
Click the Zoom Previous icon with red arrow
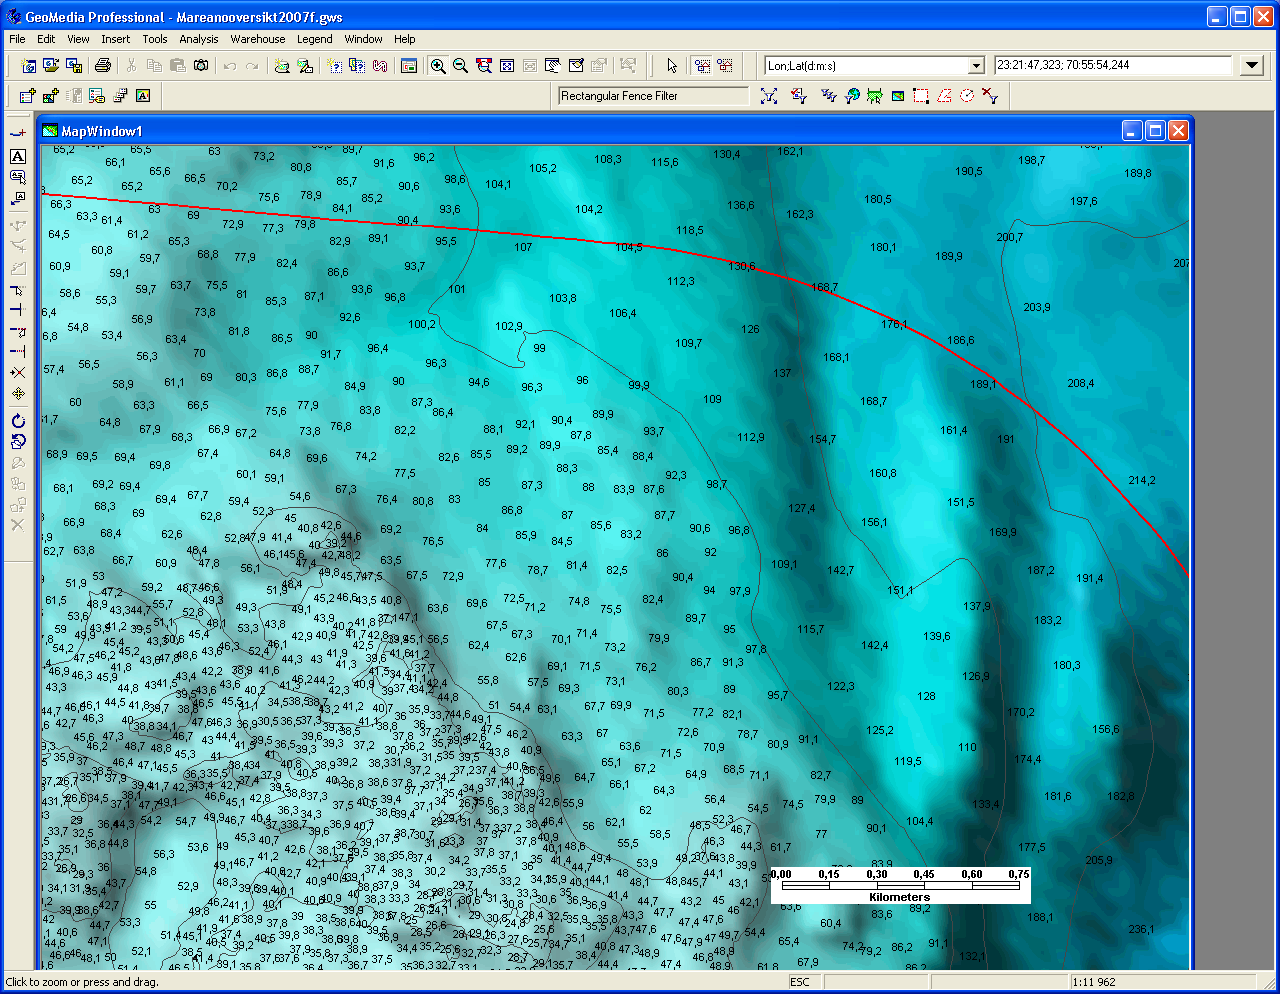click(x=484, y=66)
